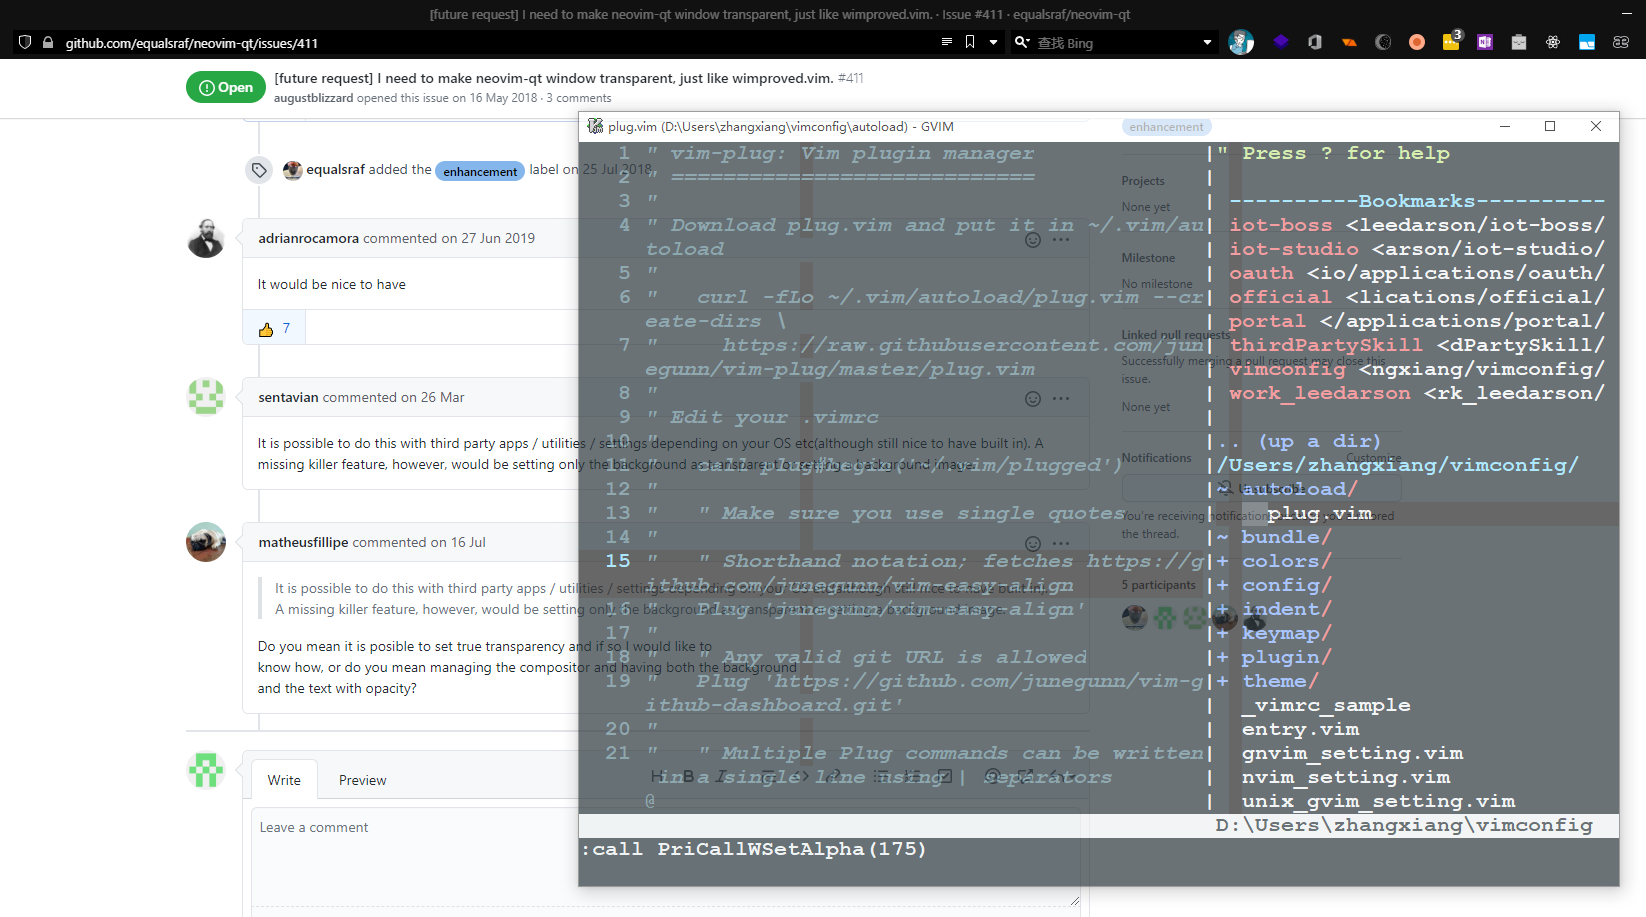This screenshot has height=917, width=1646.
Task: Open the bookmarks dropdown arrow beside the star
Action: coord(994,42)
